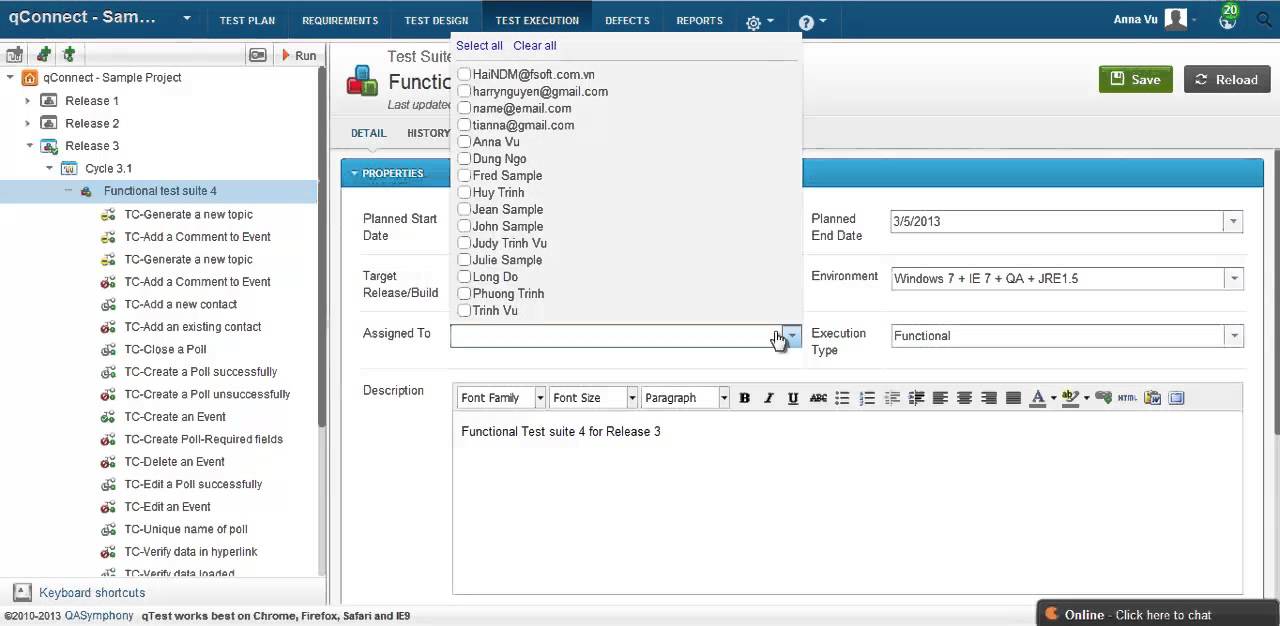Check the Trinh Vu checkbox
The height and width of the screenshot is (626, 1280).
click(464, 311)
